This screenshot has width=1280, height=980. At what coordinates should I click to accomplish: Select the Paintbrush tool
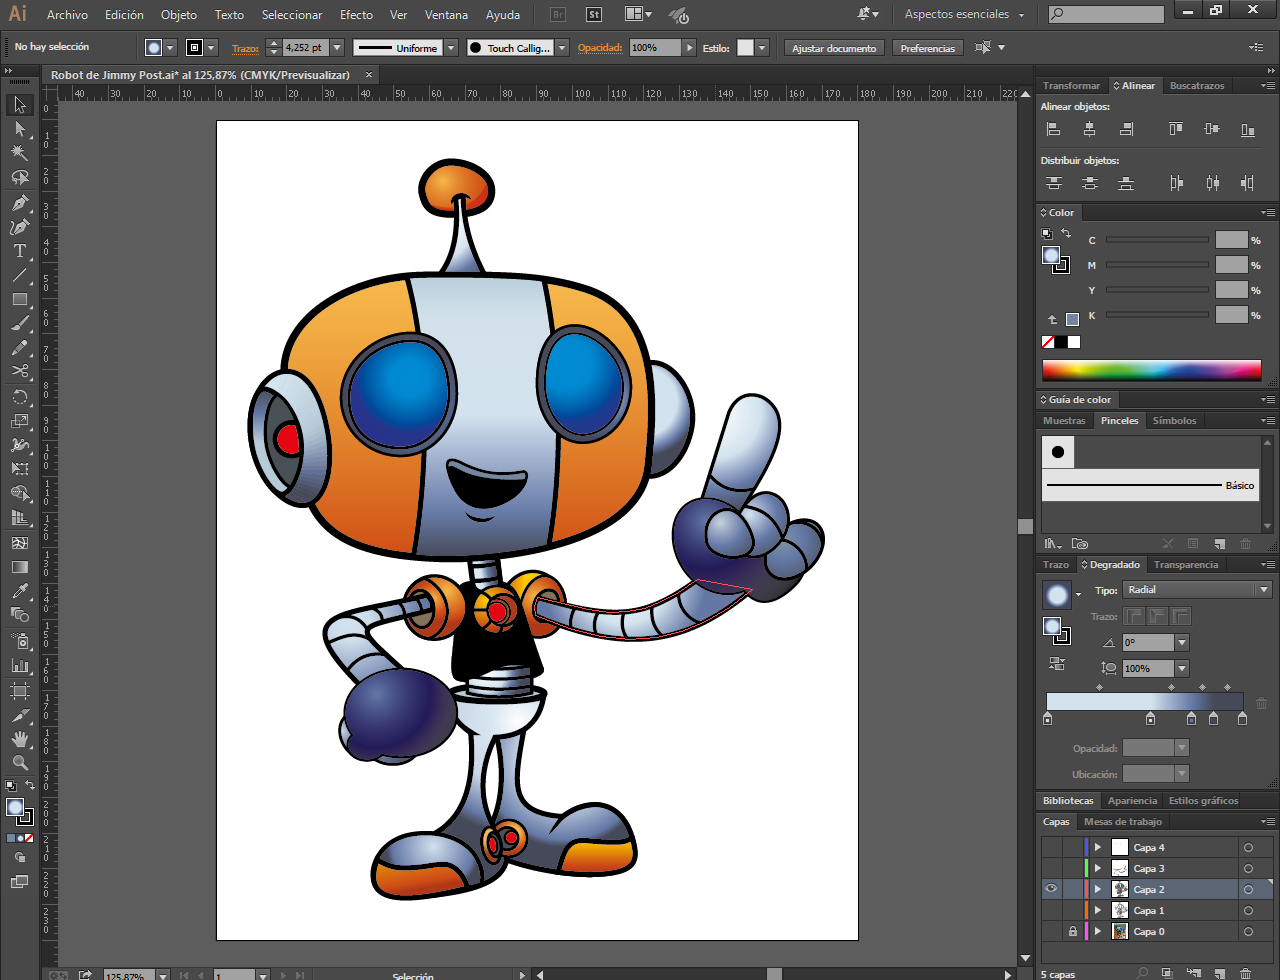tap(19, 324)
